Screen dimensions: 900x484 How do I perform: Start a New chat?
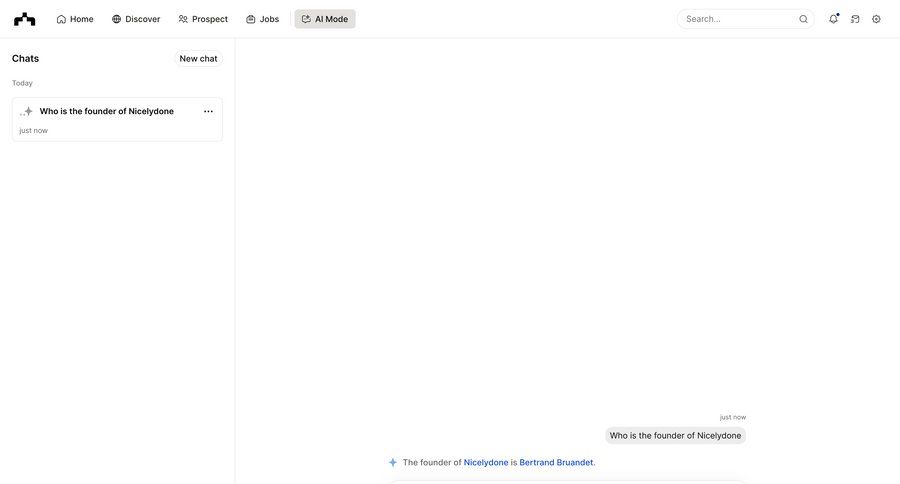(198, 59)
